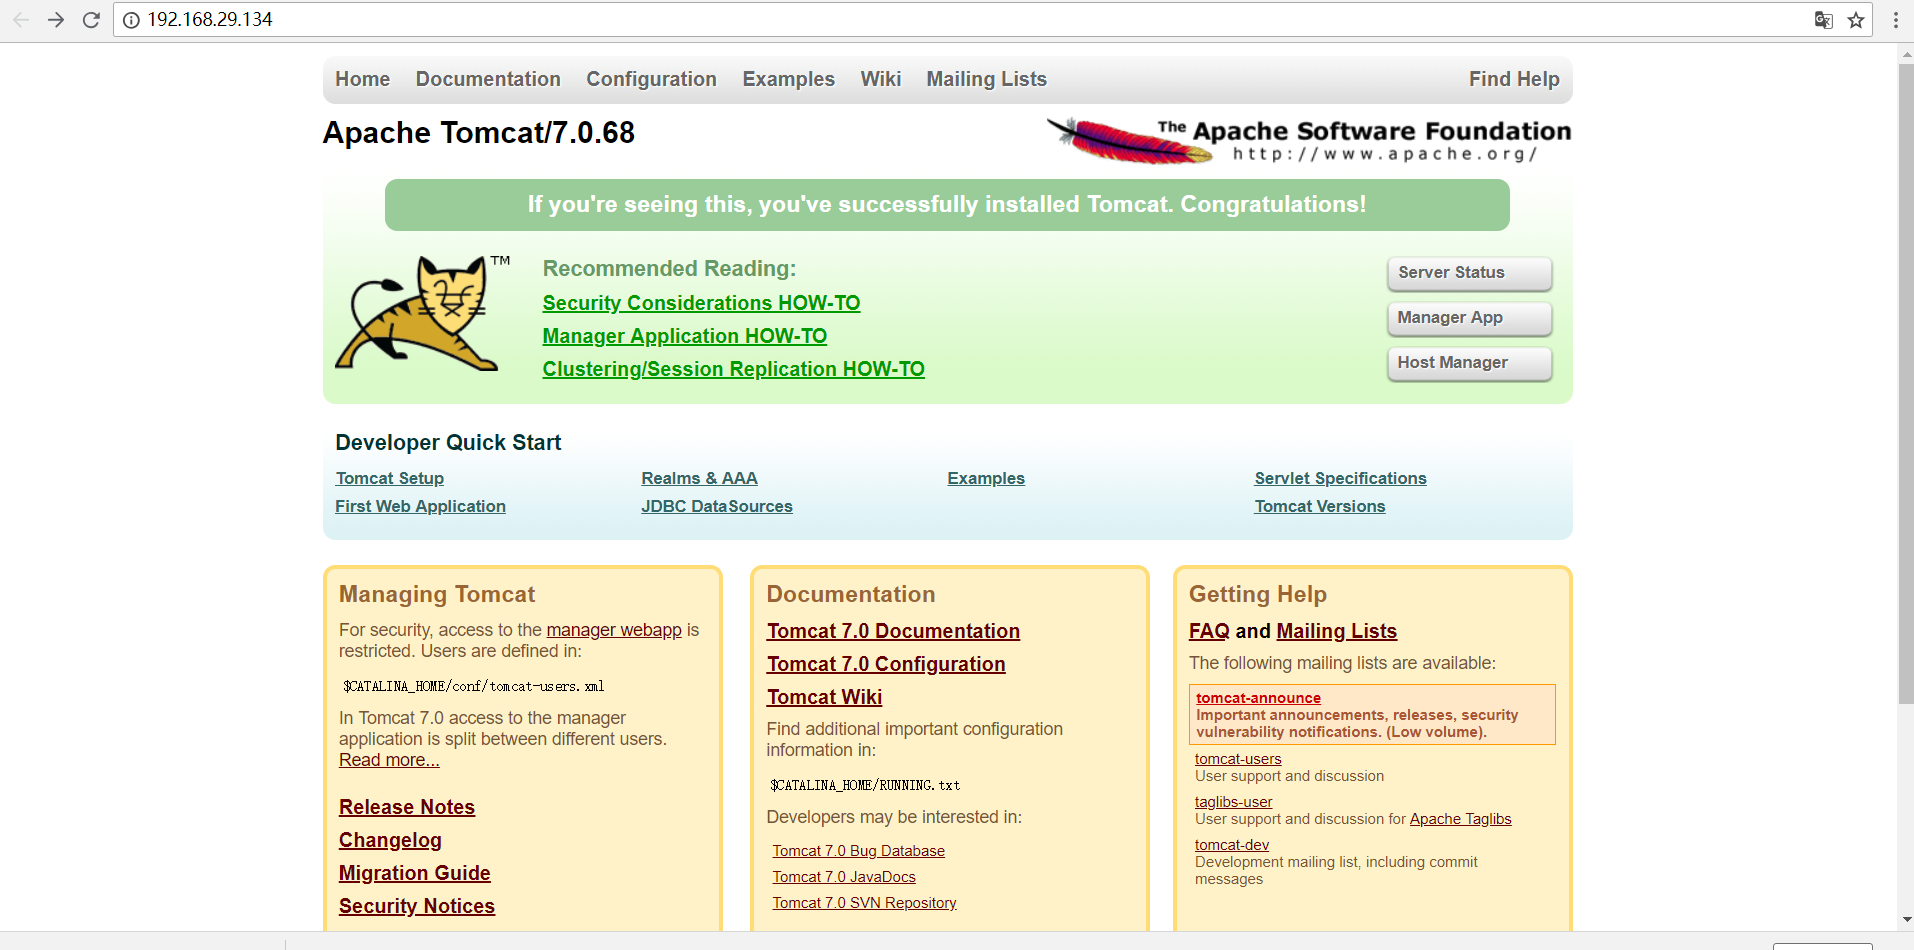Click the FAQ link under Getting Help
The image size is (1914, 950).
tap(1209, 631)
